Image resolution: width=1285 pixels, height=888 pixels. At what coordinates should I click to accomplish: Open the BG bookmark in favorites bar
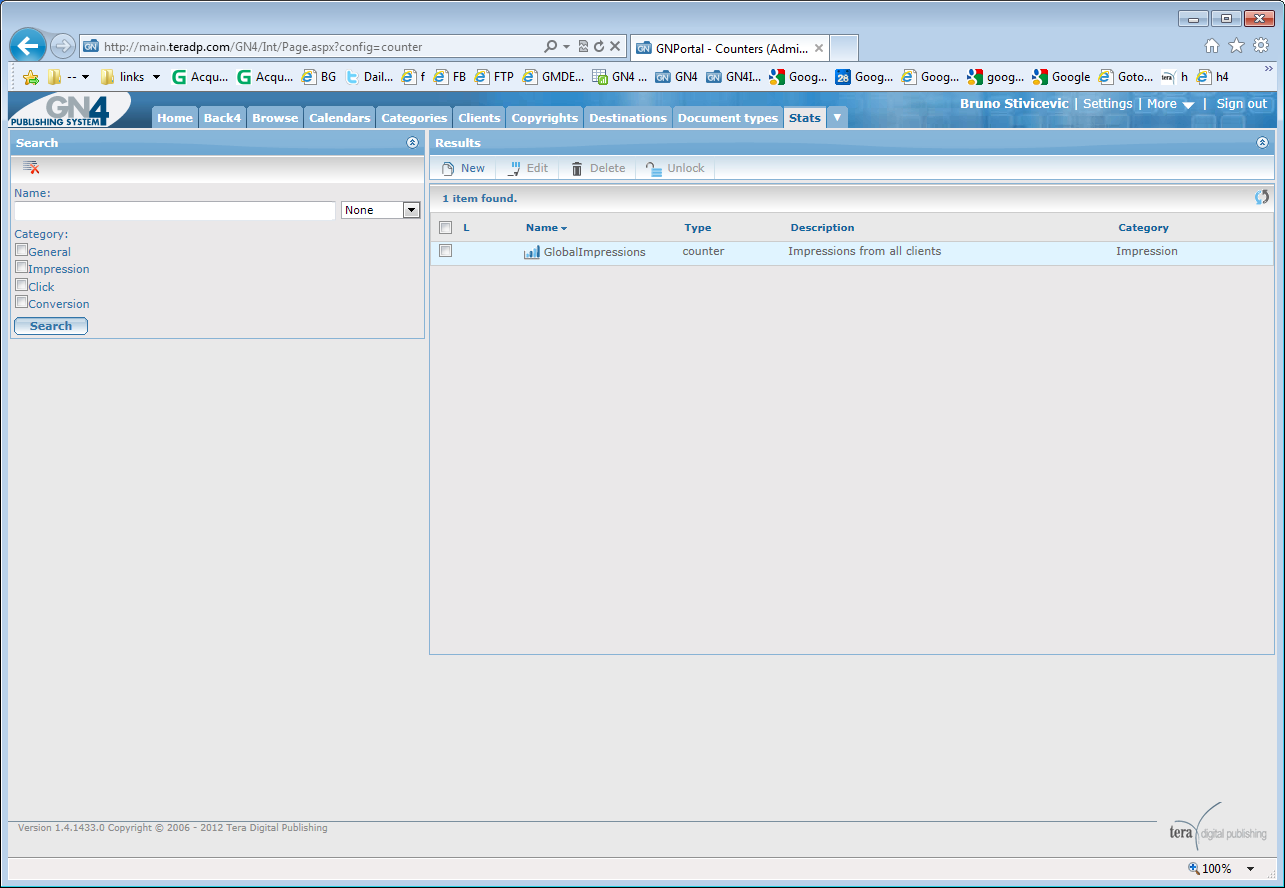[x=320, y=77]
